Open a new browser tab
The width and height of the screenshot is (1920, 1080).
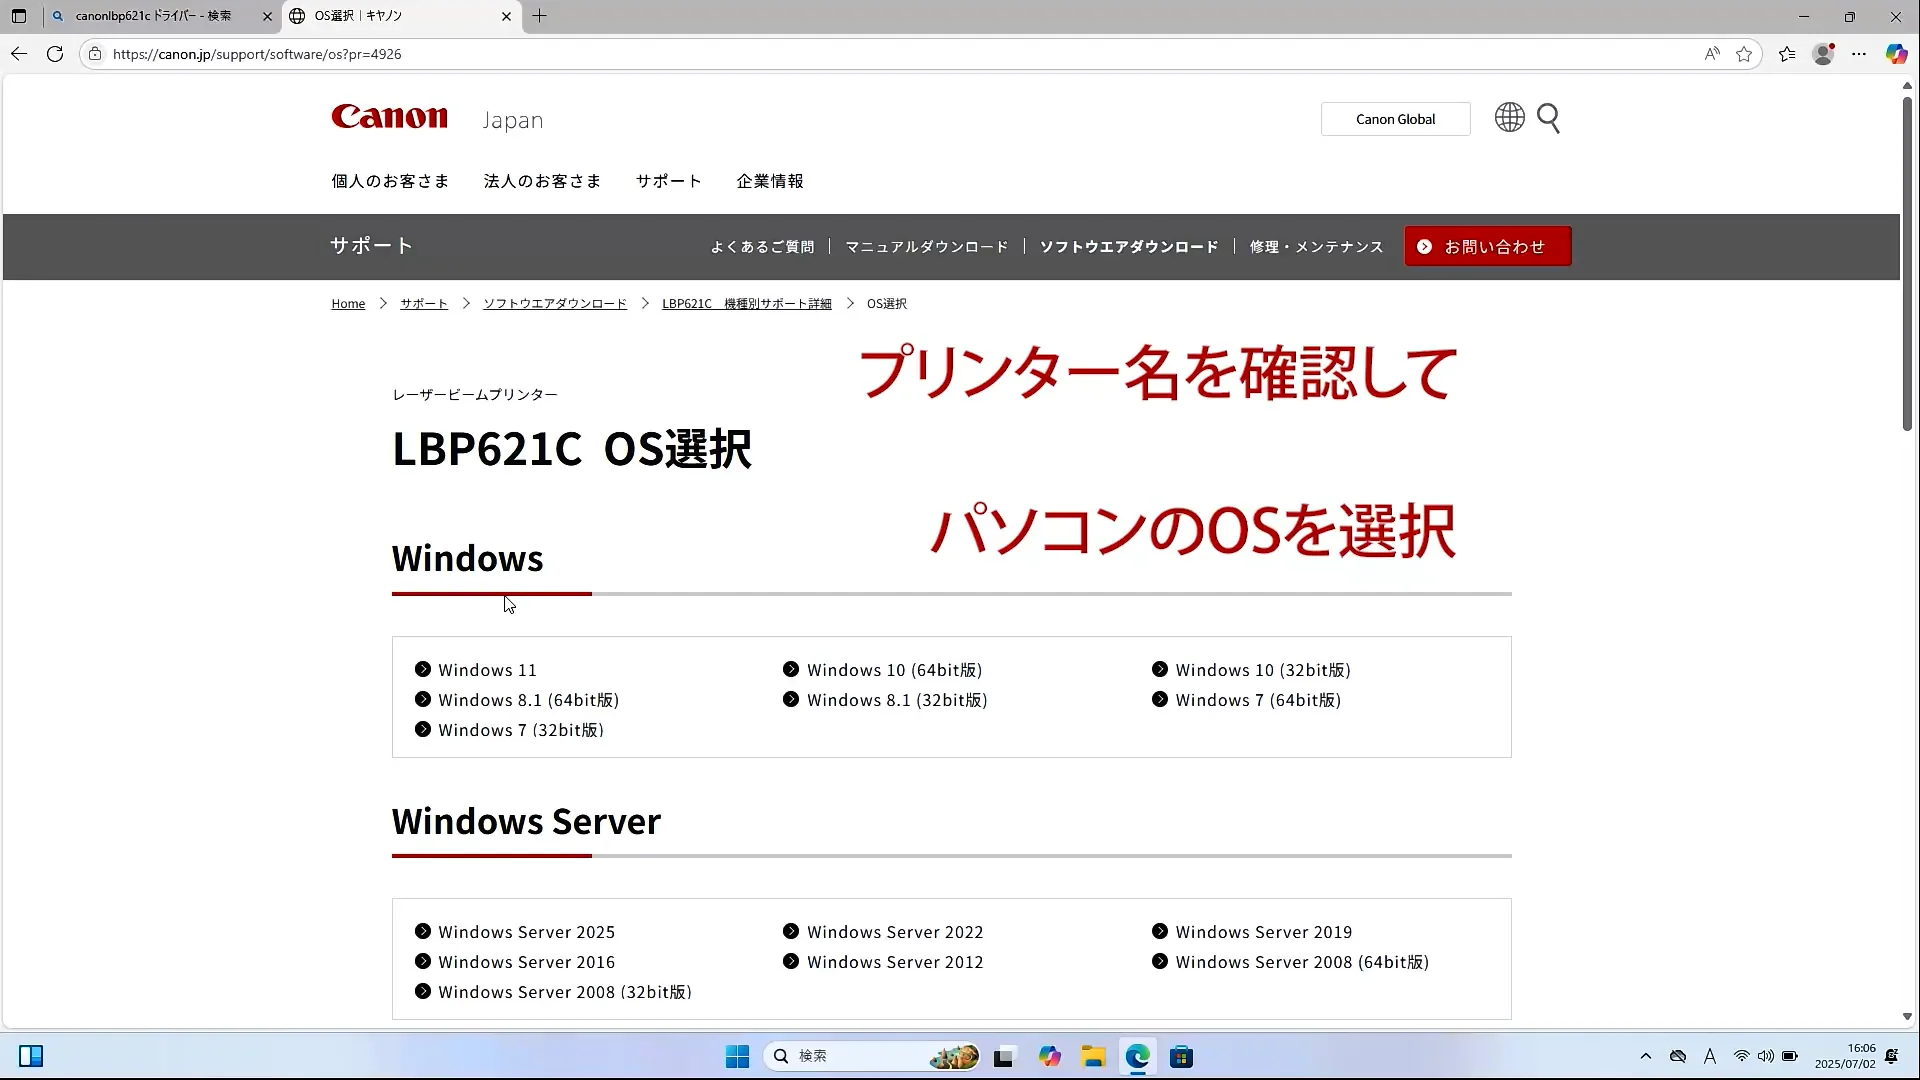pos(540,16)
